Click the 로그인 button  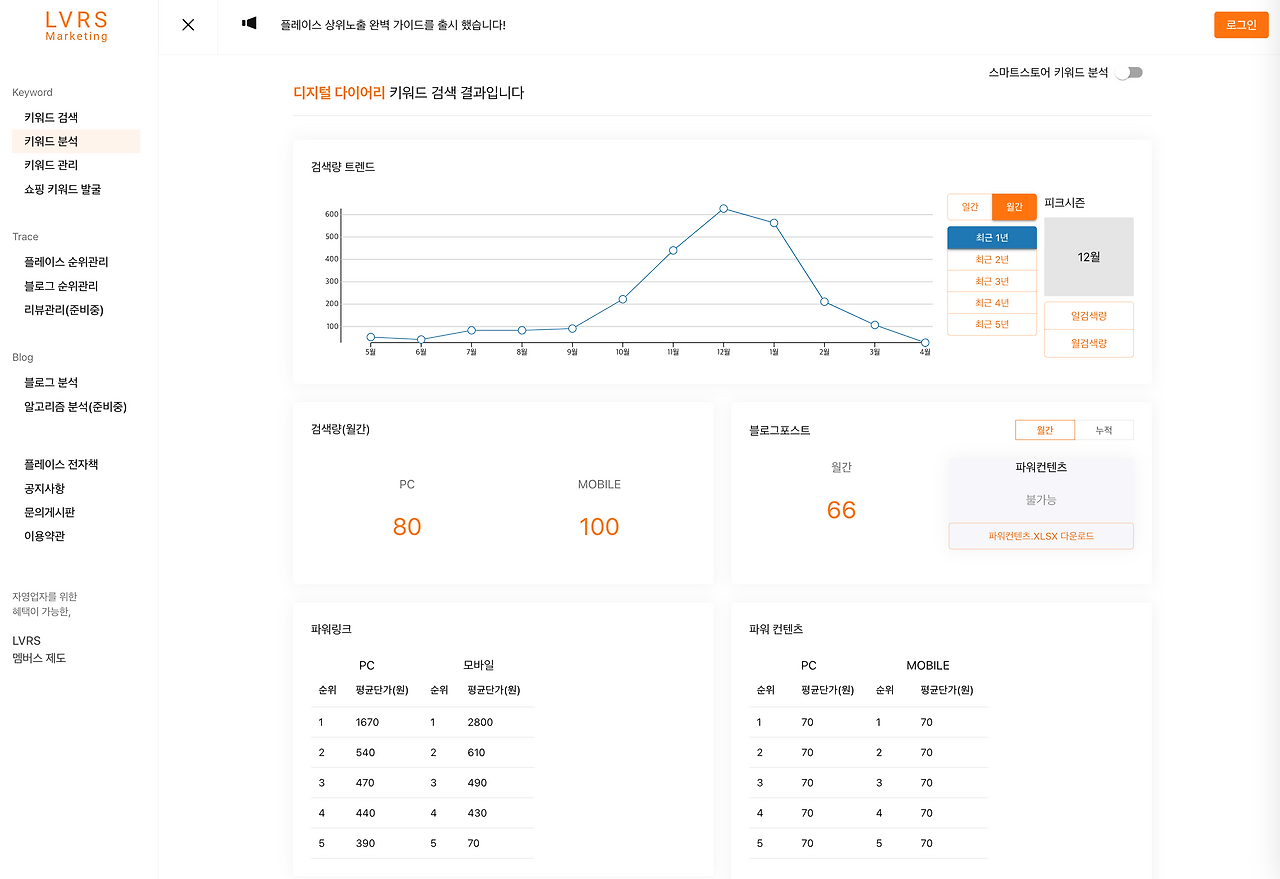1241,25
